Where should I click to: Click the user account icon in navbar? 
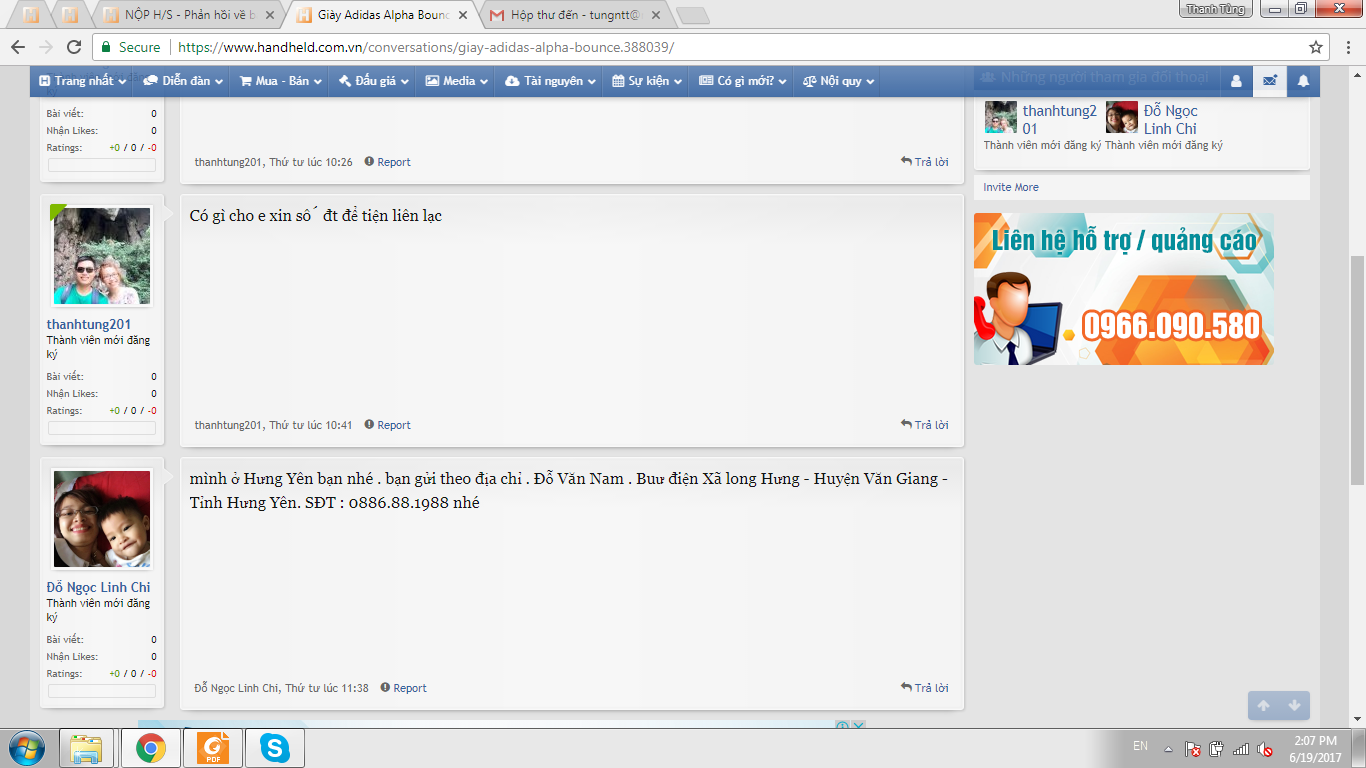(1236, 81)
